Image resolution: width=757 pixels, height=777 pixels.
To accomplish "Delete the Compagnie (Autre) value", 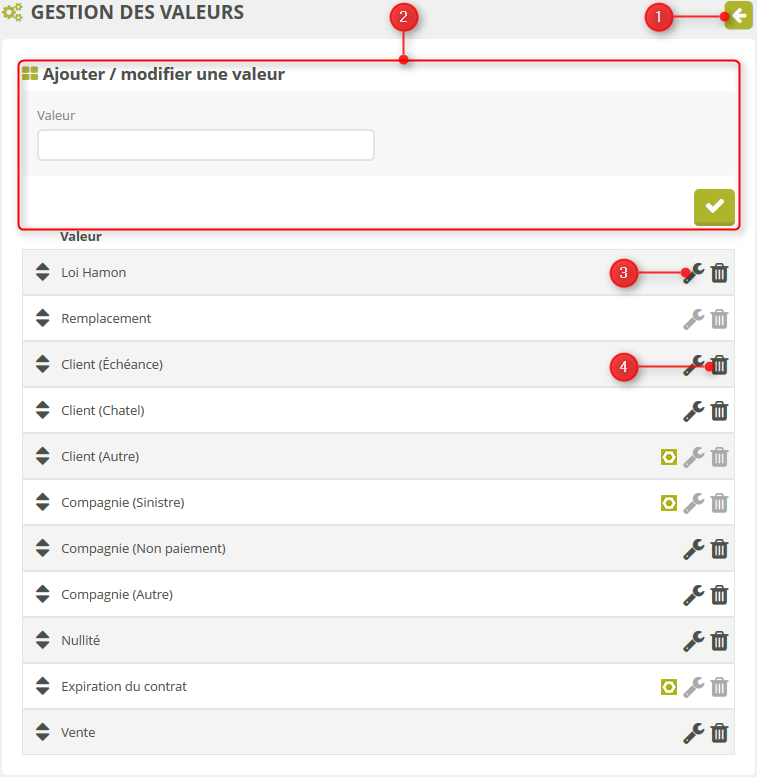I will [720, 595].
